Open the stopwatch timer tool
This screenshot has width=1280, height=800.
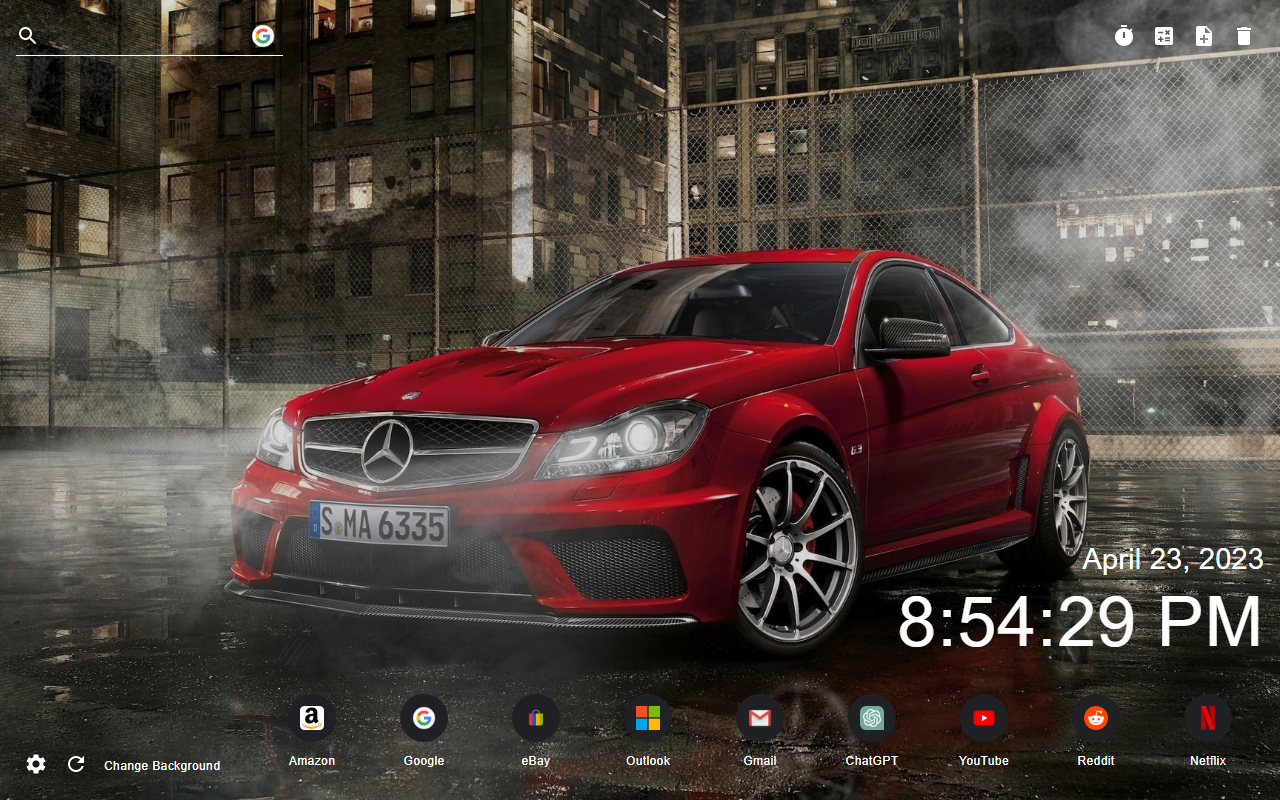(x=1123, y=35)
